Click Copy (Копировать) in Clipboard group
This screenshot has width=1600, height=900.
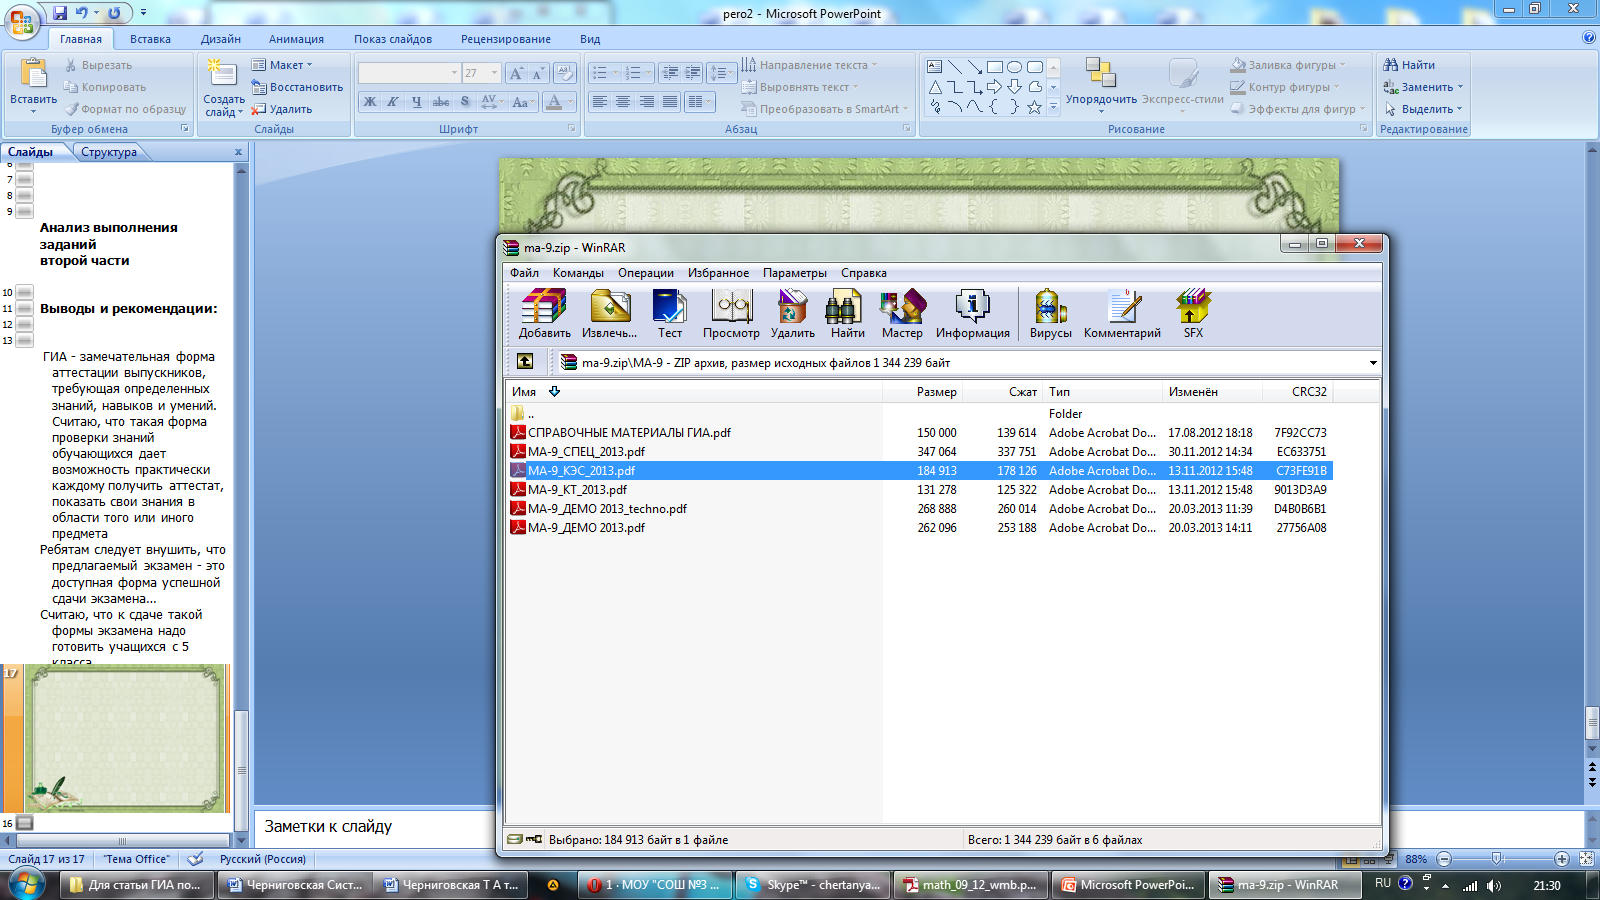click(x=105, y=87)
